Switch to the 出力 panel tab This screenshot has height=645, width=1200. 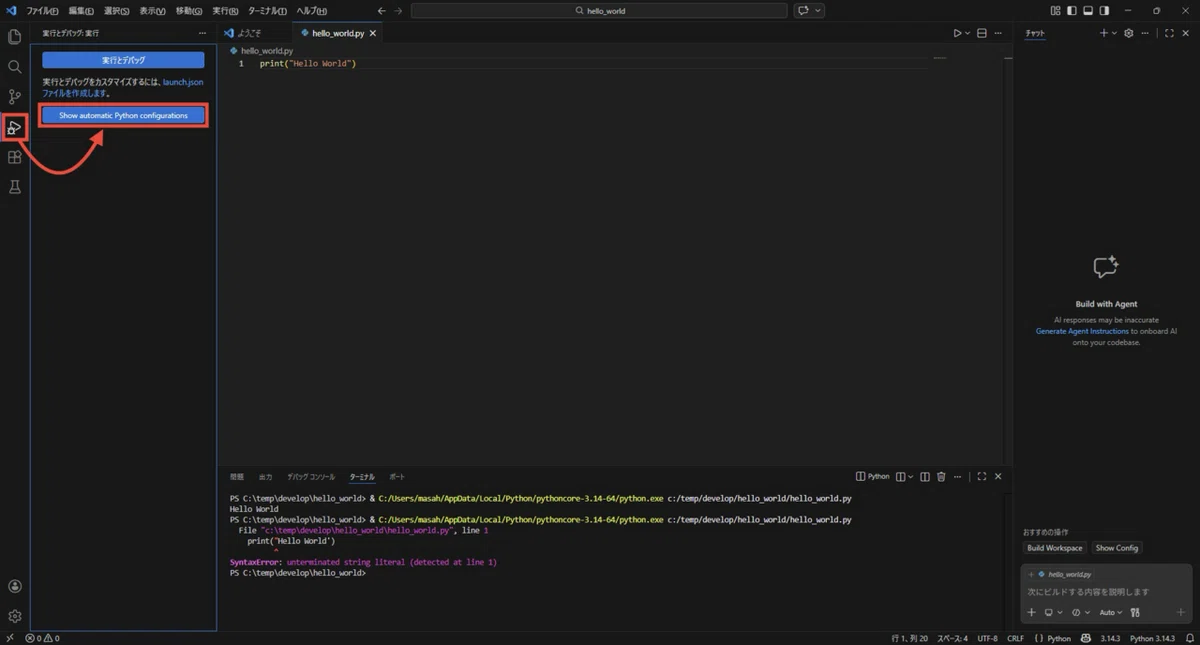click(x=265, y=477)
